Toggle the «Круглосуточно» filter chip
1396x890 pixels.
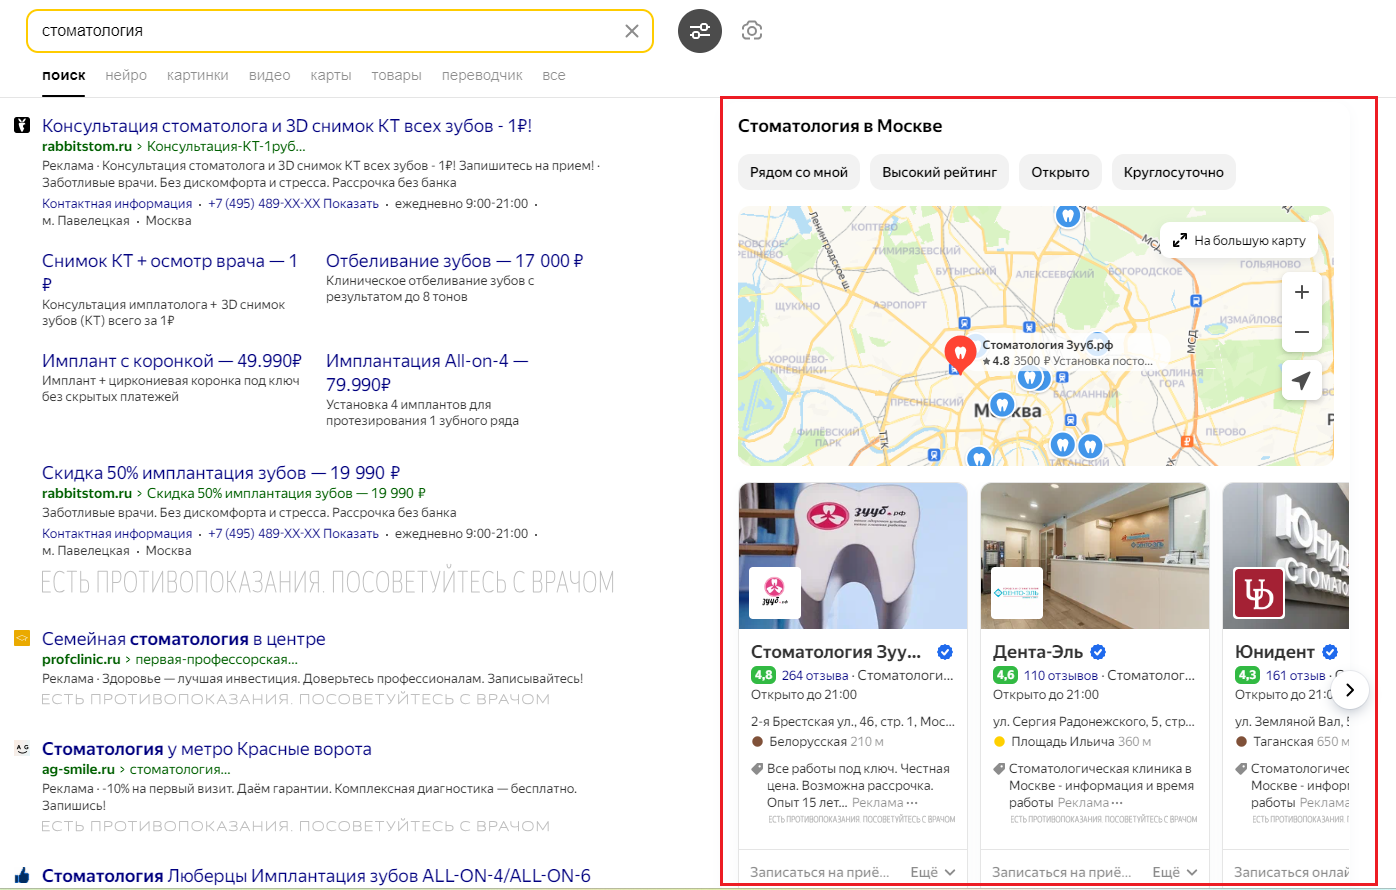click(x=1173, y=172)
